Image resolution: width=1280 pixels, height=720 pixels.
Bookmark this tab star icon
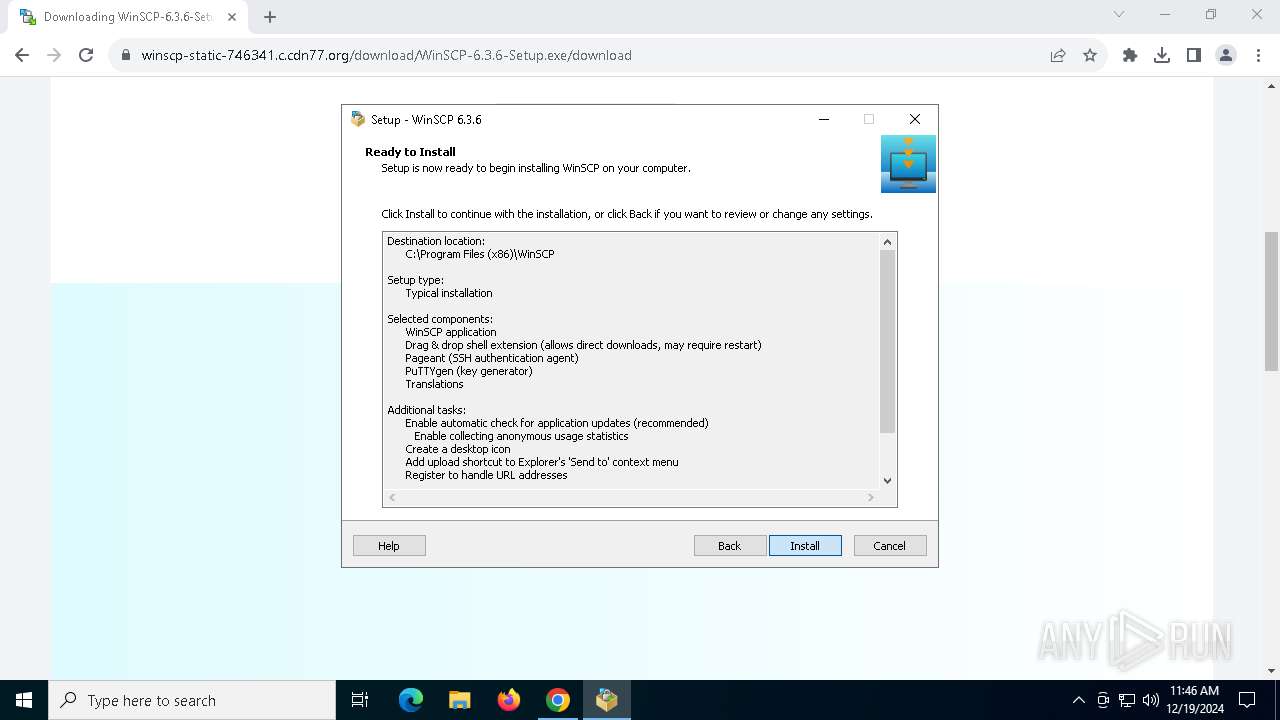pyautogui.click(x=1090, y=55)
